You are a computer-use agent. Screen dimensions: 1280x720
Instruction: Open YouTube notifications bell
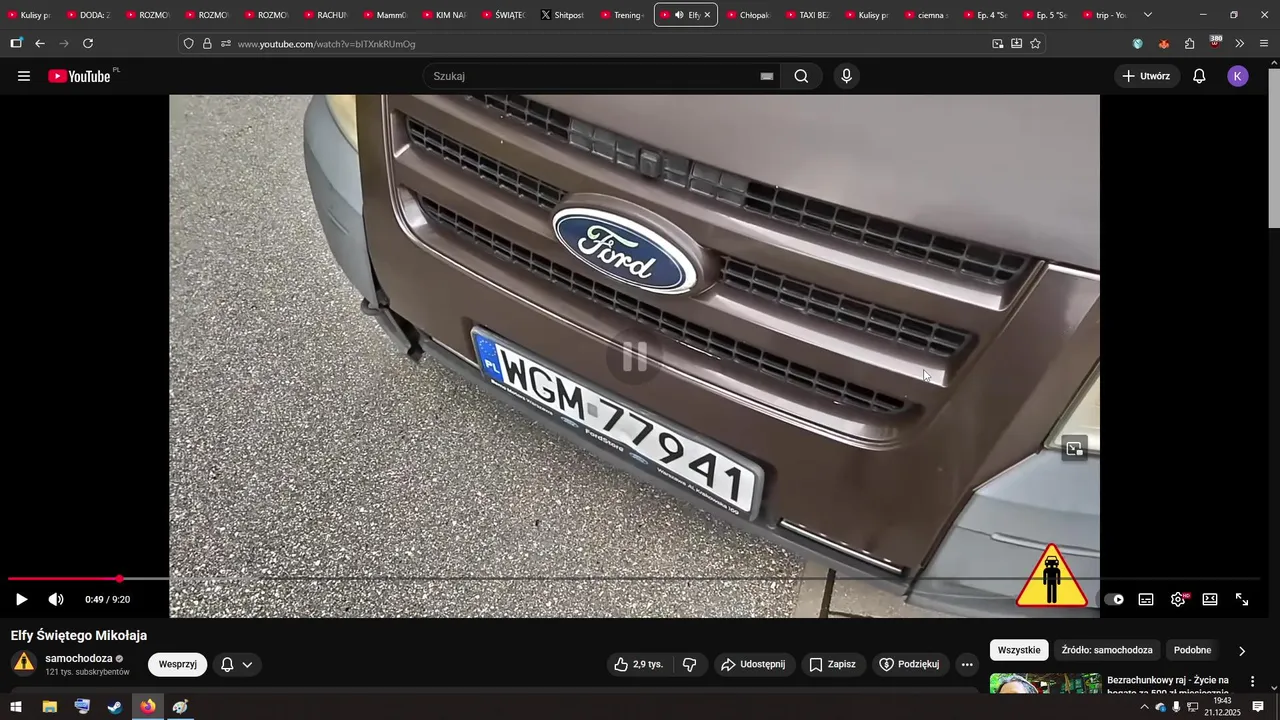pos(1199,76)
